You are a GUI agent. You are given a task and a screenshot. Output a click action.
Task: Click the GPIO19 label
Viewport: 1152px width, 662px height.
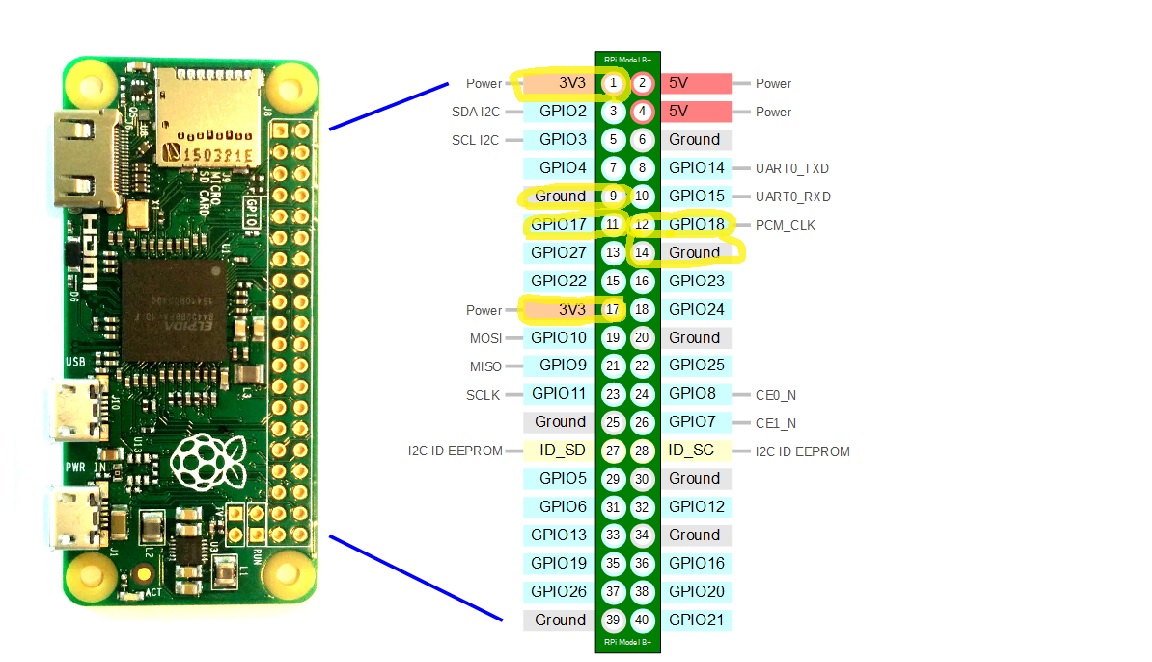coord(558,563)
